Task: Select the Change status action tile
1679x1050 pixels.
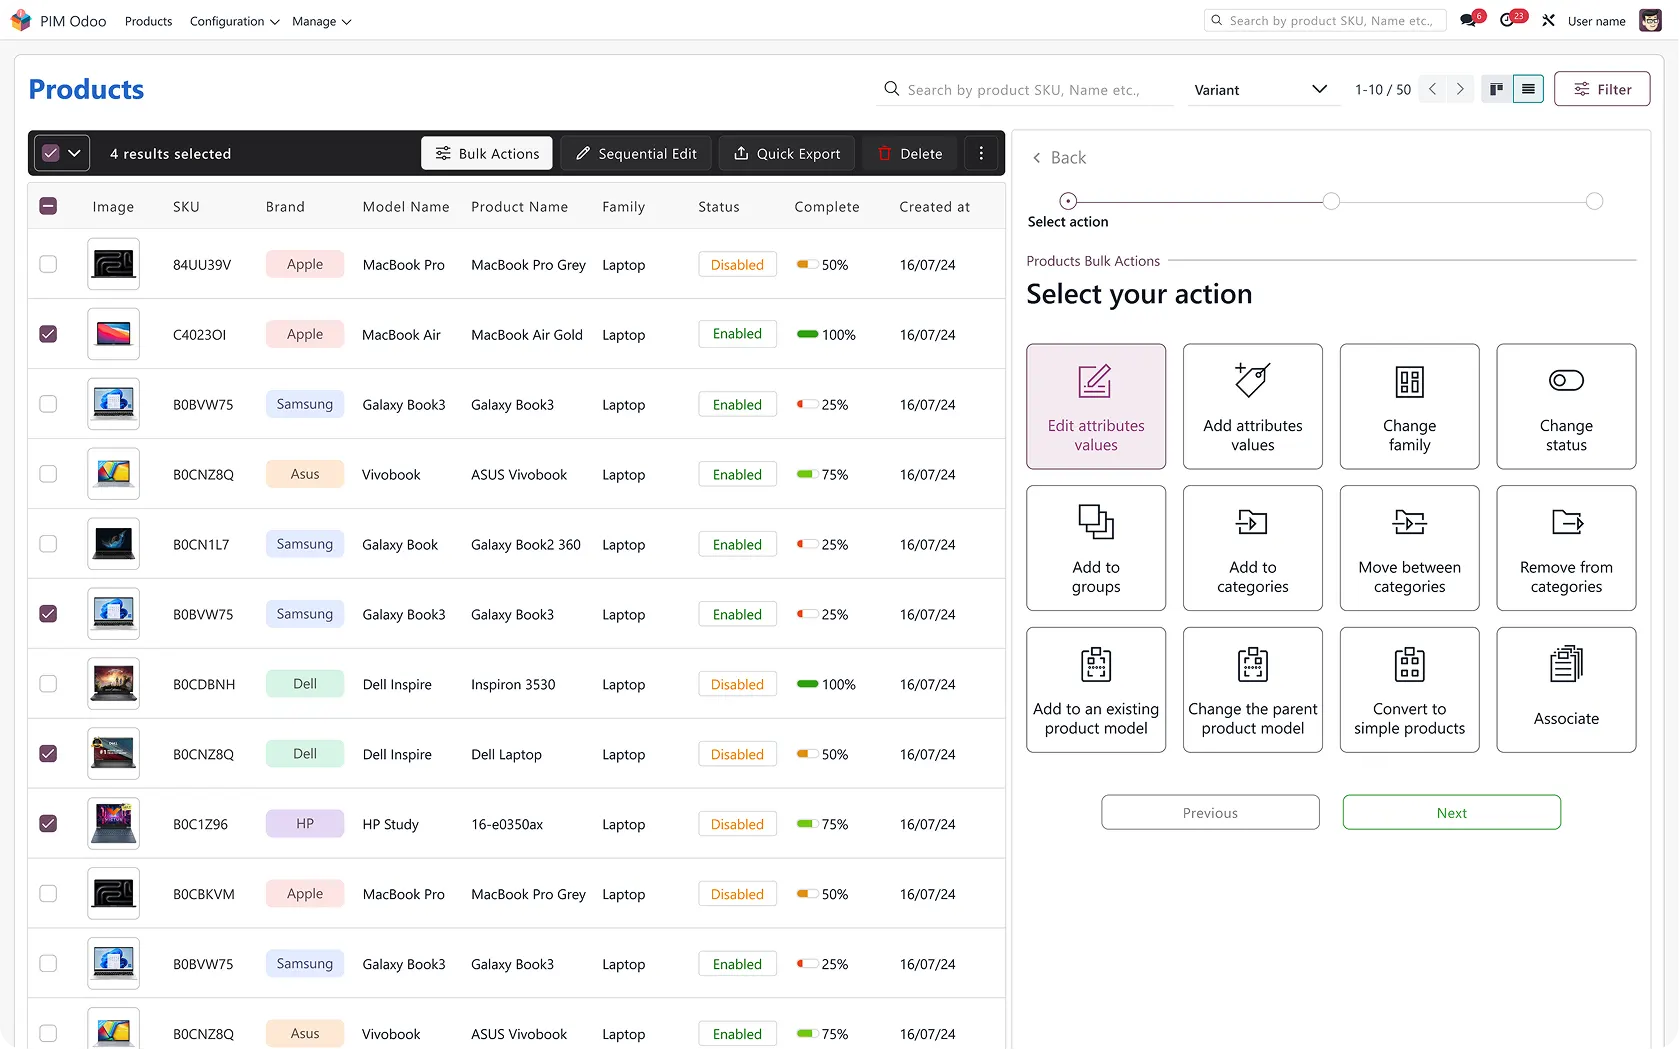Action: 1565,406
